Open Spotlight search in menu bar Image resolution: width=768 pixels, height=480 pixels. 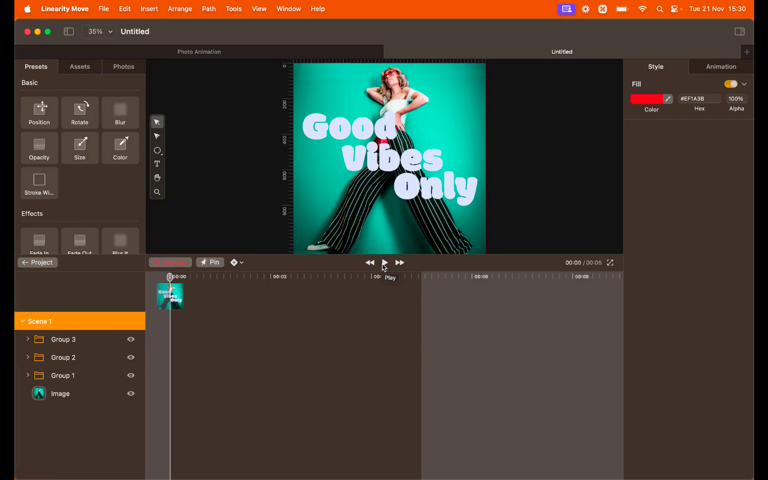660,9
